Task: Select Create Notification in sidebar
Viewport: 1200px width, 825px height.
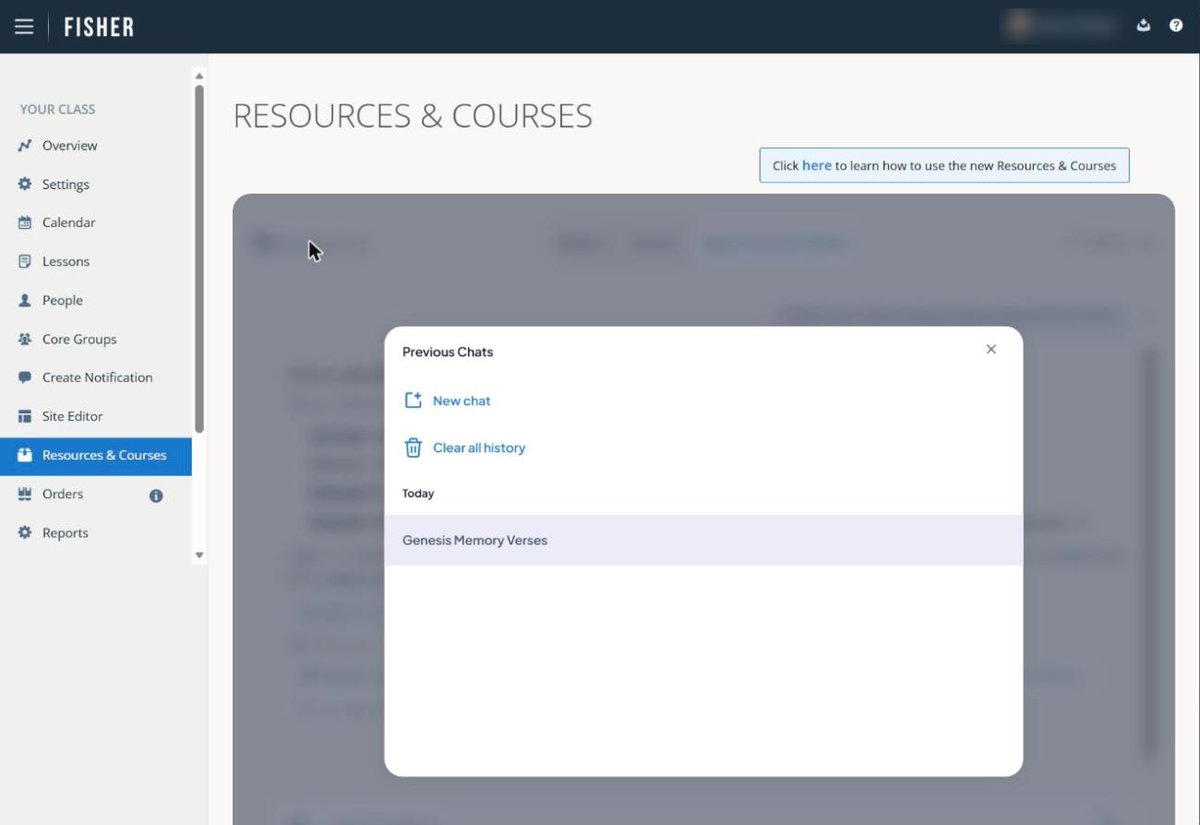Action: 96,378
